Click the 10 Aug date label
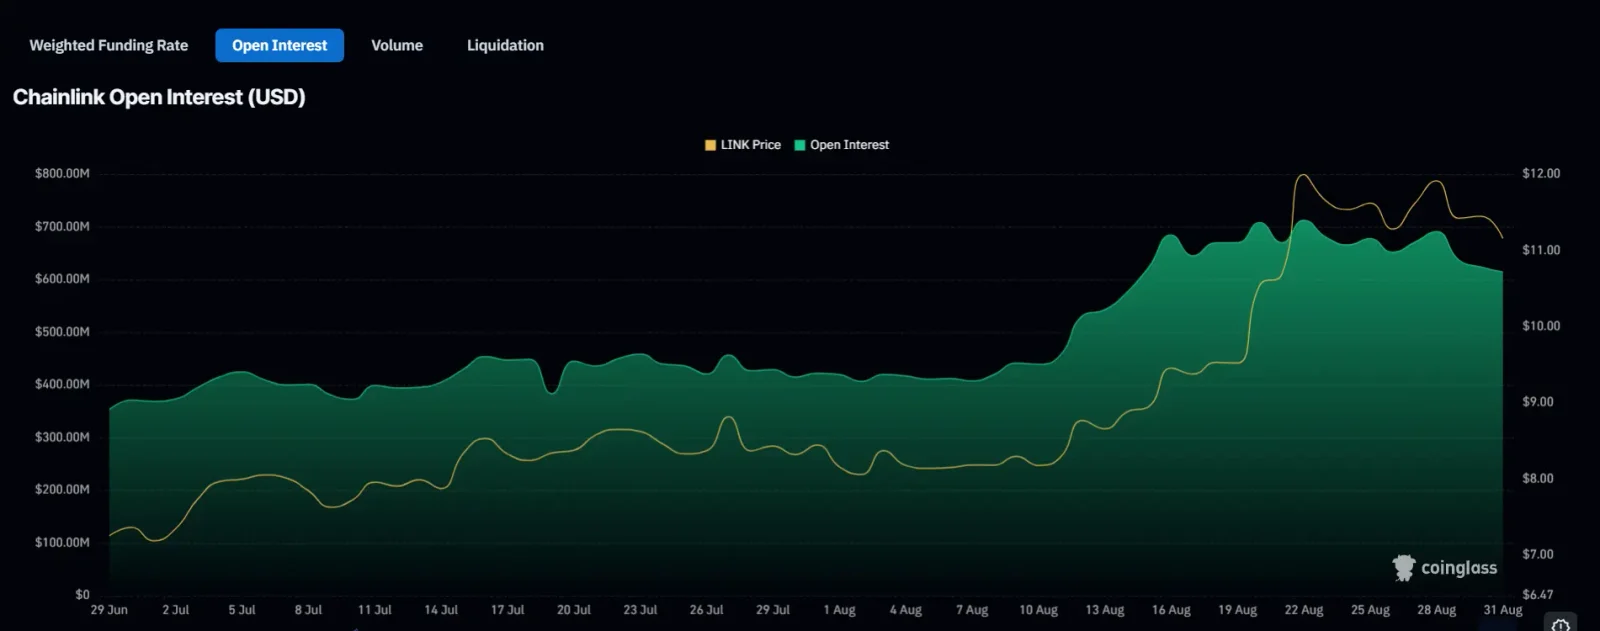1600x631 pixels. point(1038,610)
